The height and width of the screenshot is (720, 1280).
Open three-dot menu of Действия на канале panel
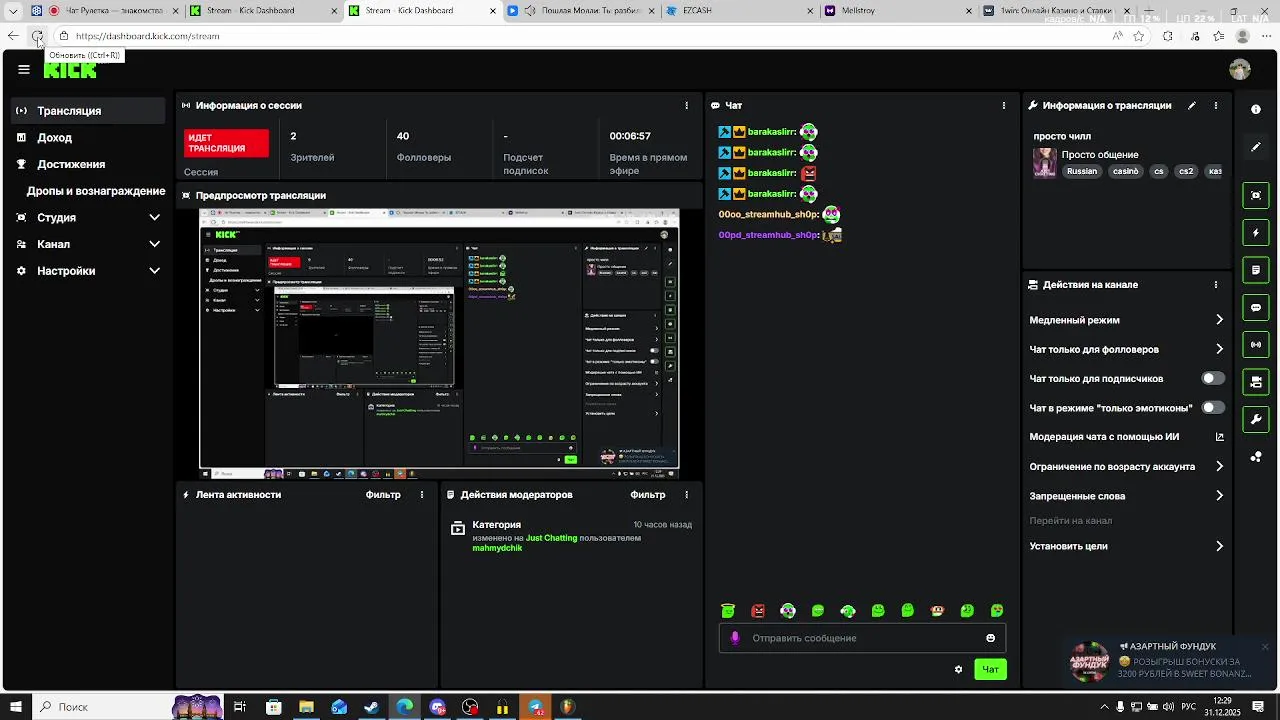[1216, 285]
